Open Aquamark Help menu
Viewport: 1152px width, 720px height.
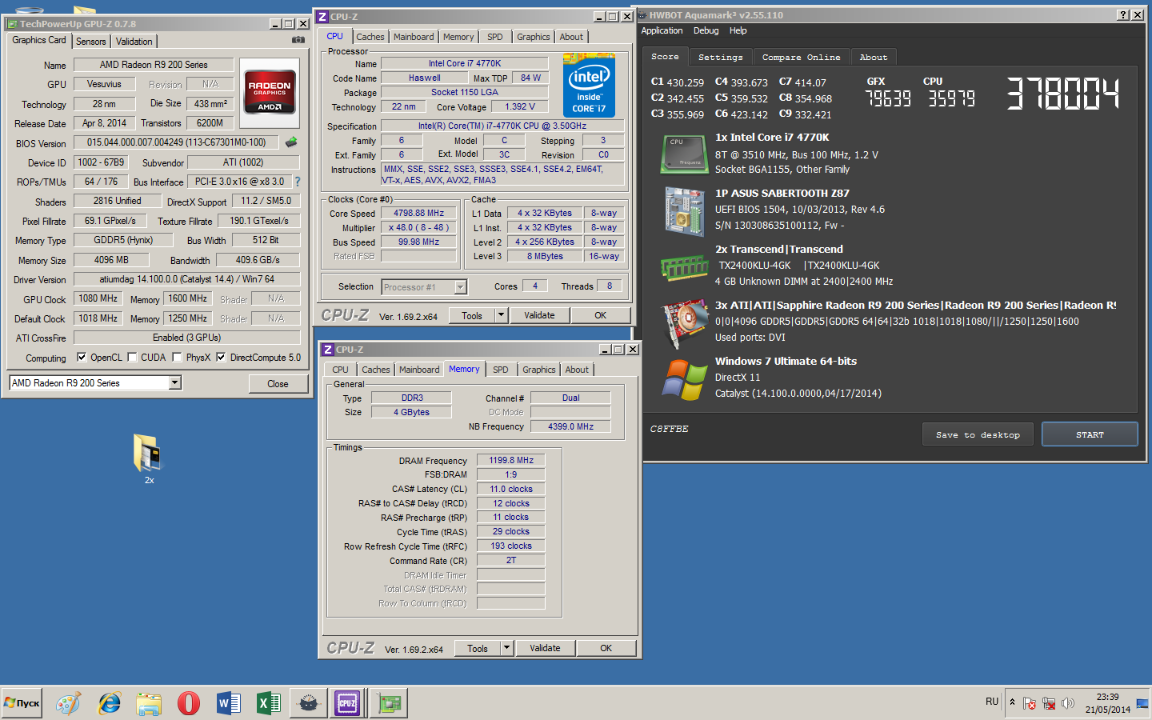tap(738, 31)
